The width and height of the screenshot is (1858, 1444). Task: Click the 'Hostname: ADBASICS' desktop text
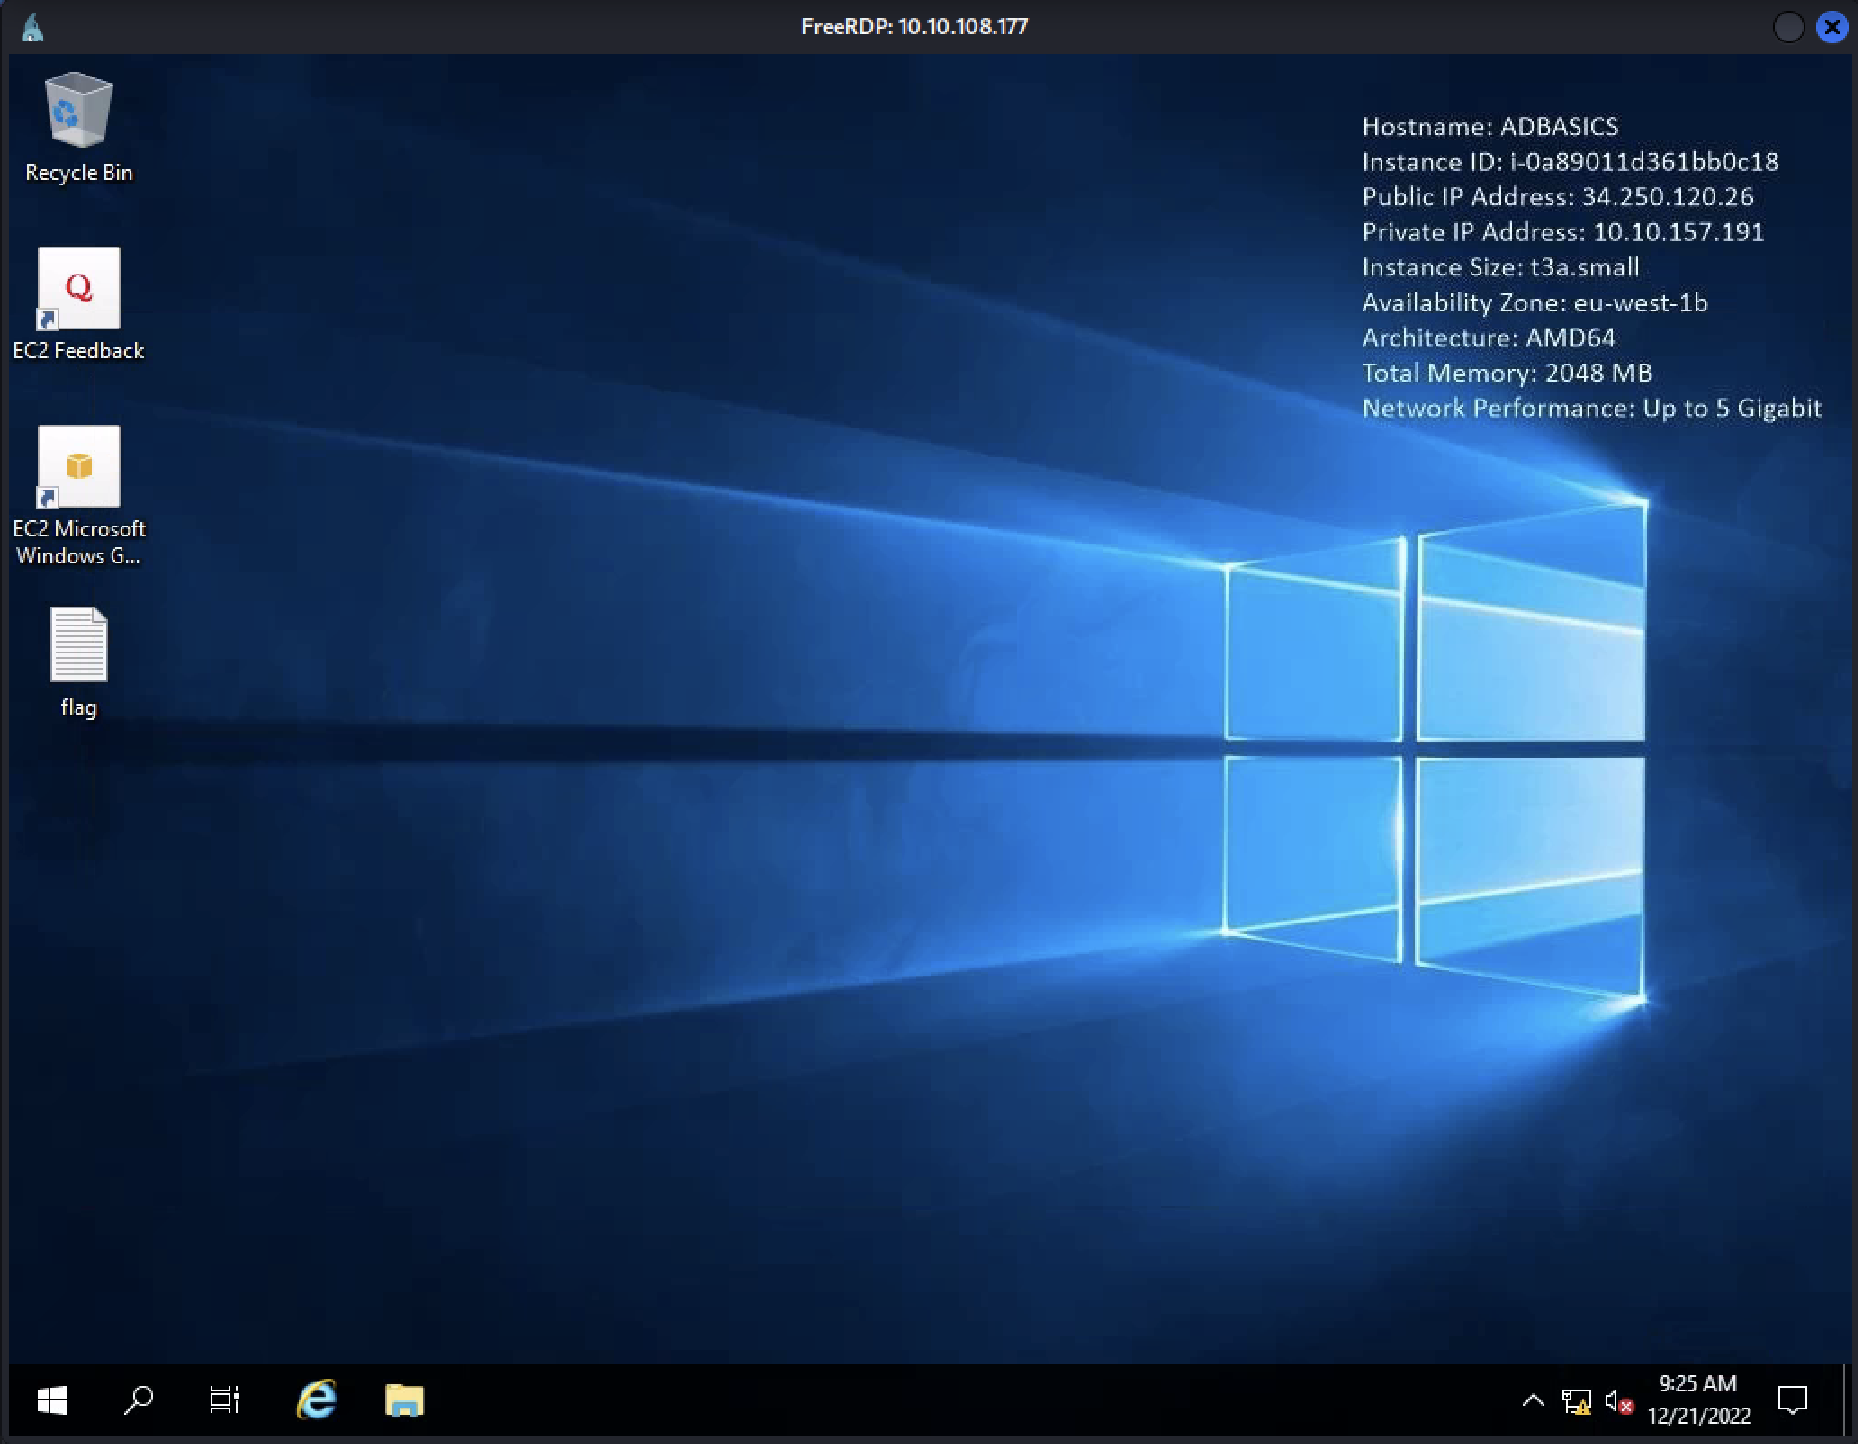point(1490,126)
